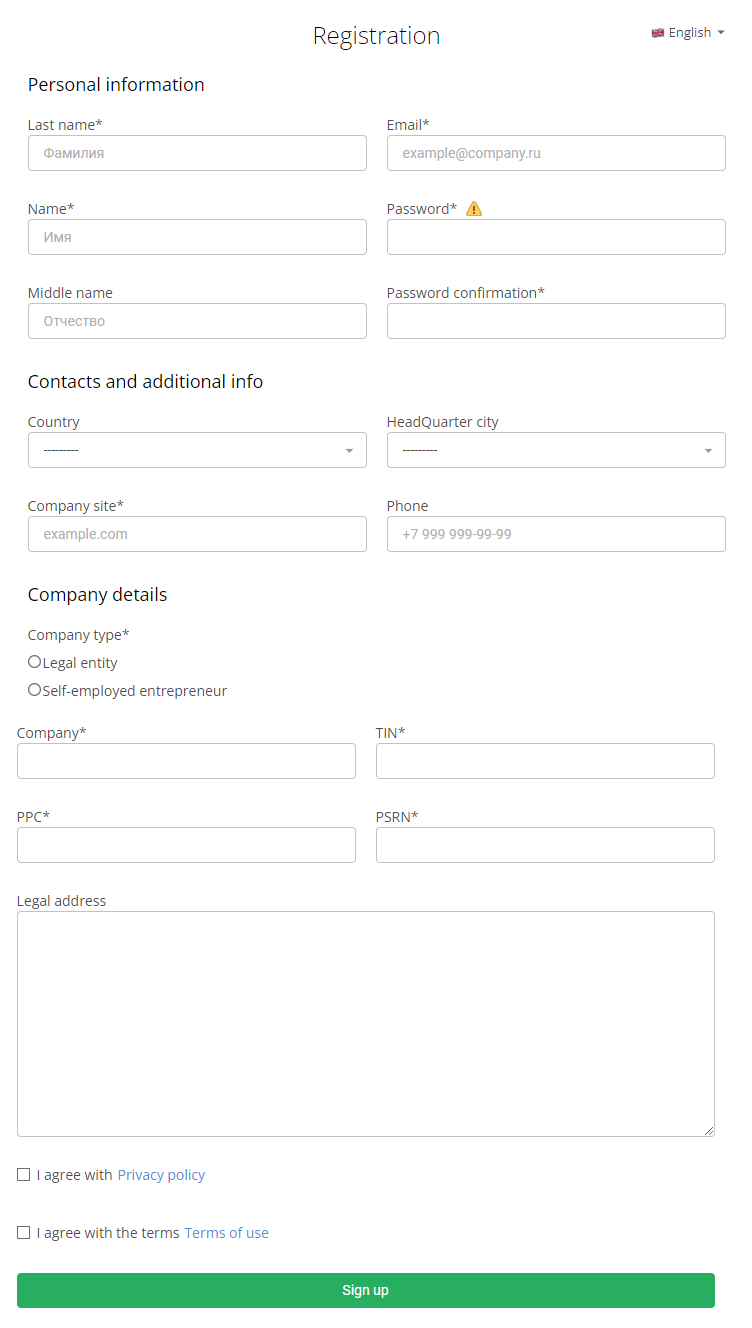Follow the Terms of use link
The width and height of the screenshot is (752, 1328).
click(x=226, y=1233)
